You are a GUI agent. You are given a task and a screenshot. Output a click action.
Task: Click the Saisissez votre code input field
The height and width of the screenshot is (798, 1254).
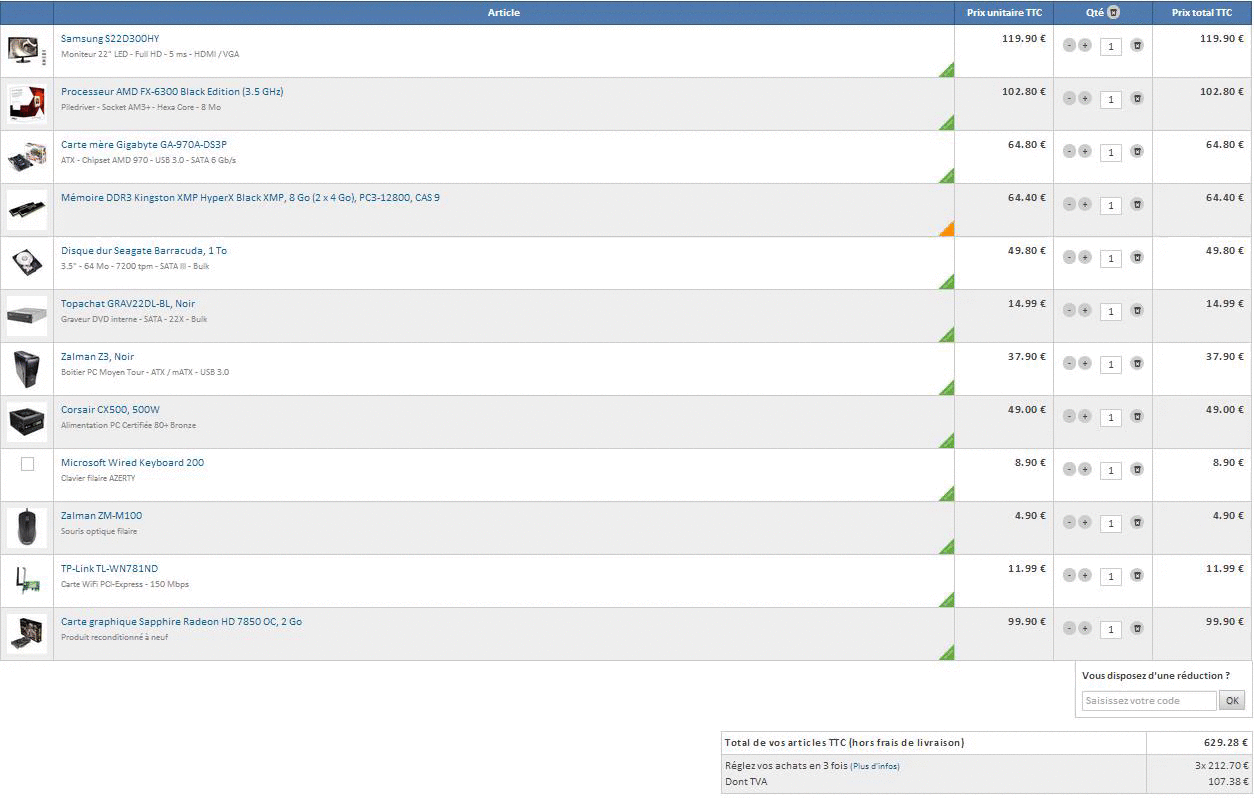click(1149, 701)
